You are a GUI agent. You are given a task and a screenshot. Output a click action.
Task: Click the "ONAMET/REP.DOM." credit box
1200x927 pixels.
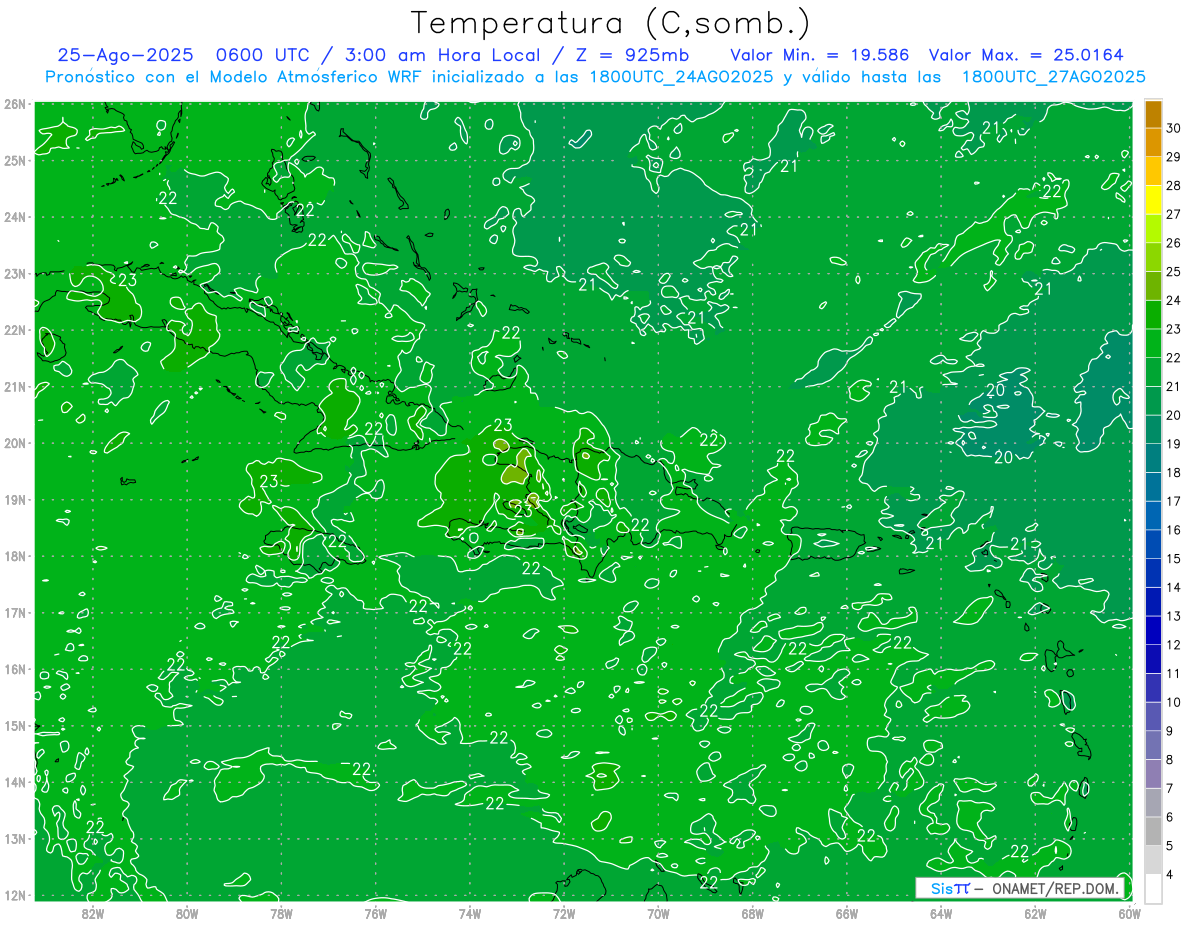[x=1020, y=888]
